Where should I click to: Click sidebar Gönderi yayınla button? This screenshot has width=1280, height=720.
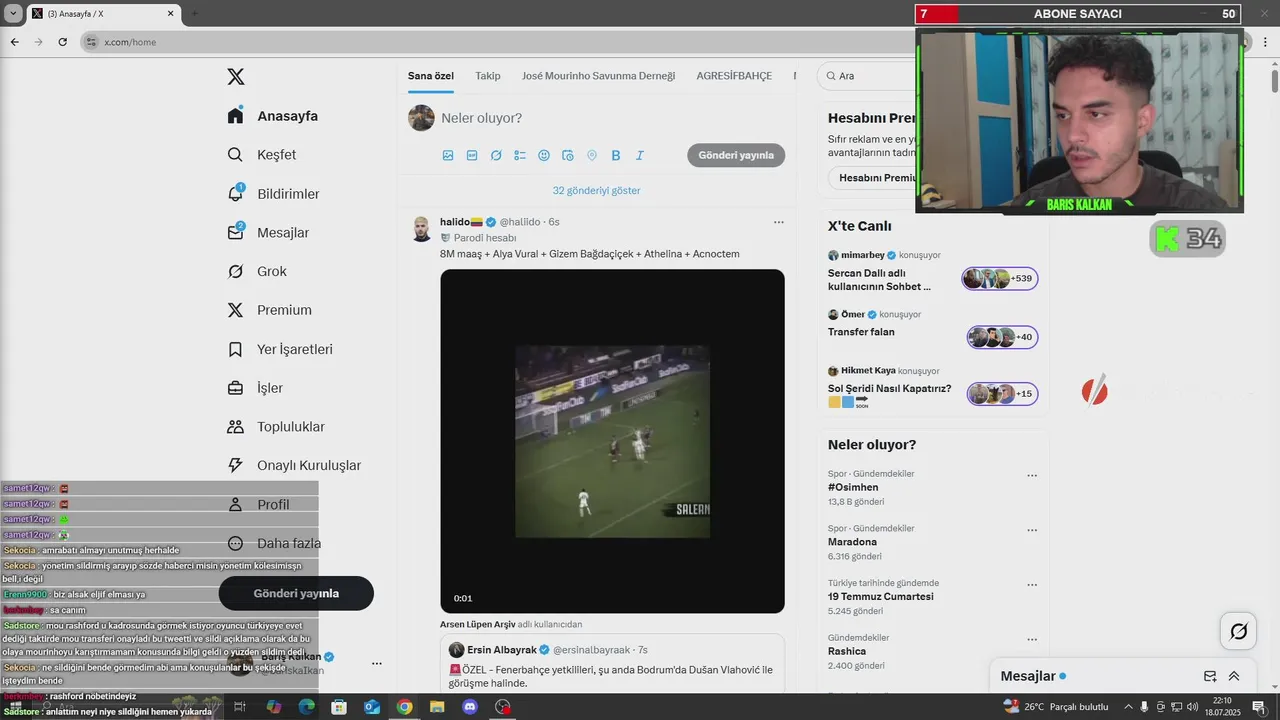[x=296, y=593]
